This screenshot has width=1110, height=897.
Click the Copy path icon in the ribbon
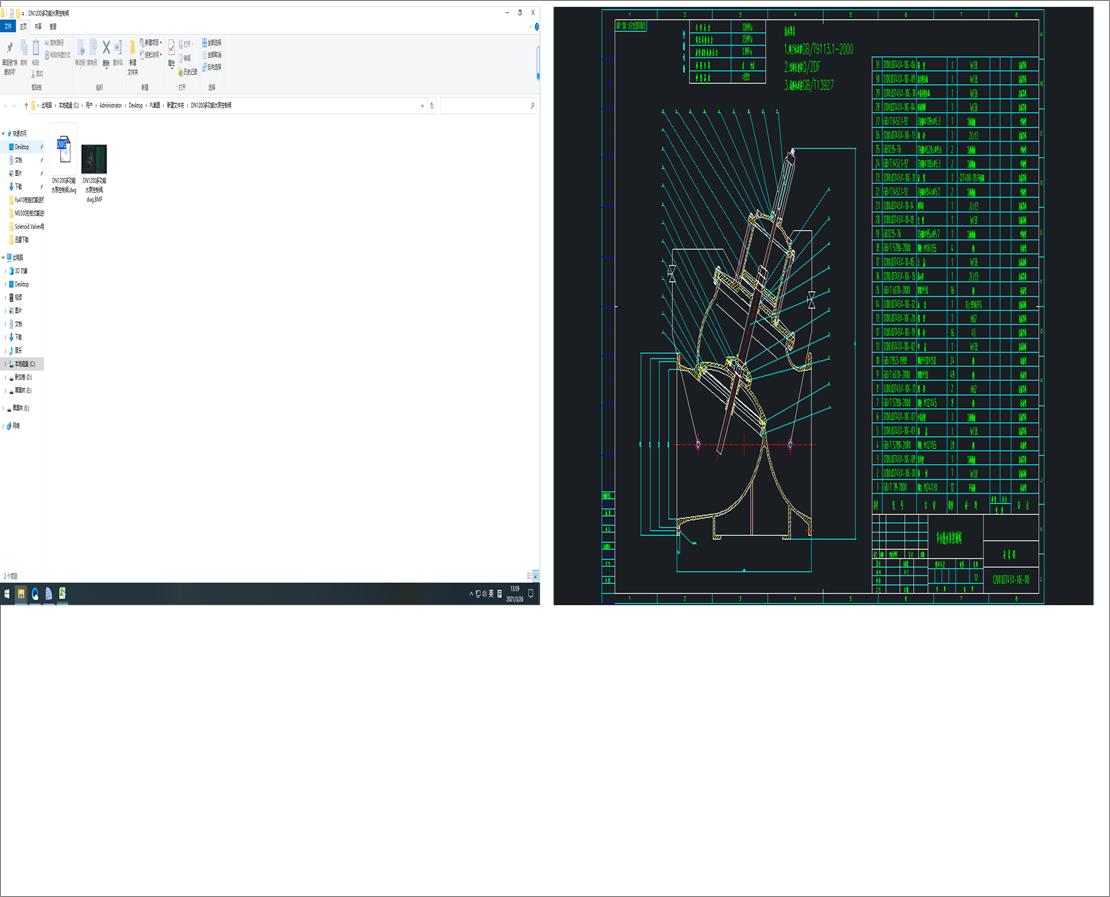pyautogui.click(x=48, y=44)
